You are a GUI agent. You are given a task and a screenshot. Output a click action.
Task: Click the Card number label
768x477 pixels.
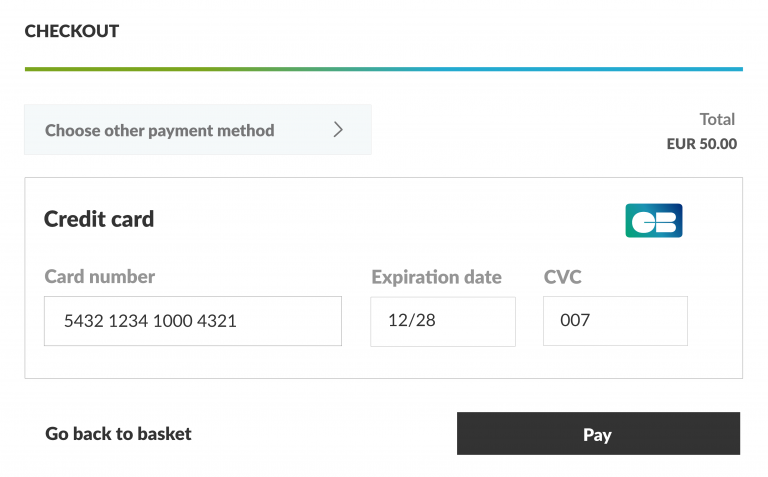100,277
